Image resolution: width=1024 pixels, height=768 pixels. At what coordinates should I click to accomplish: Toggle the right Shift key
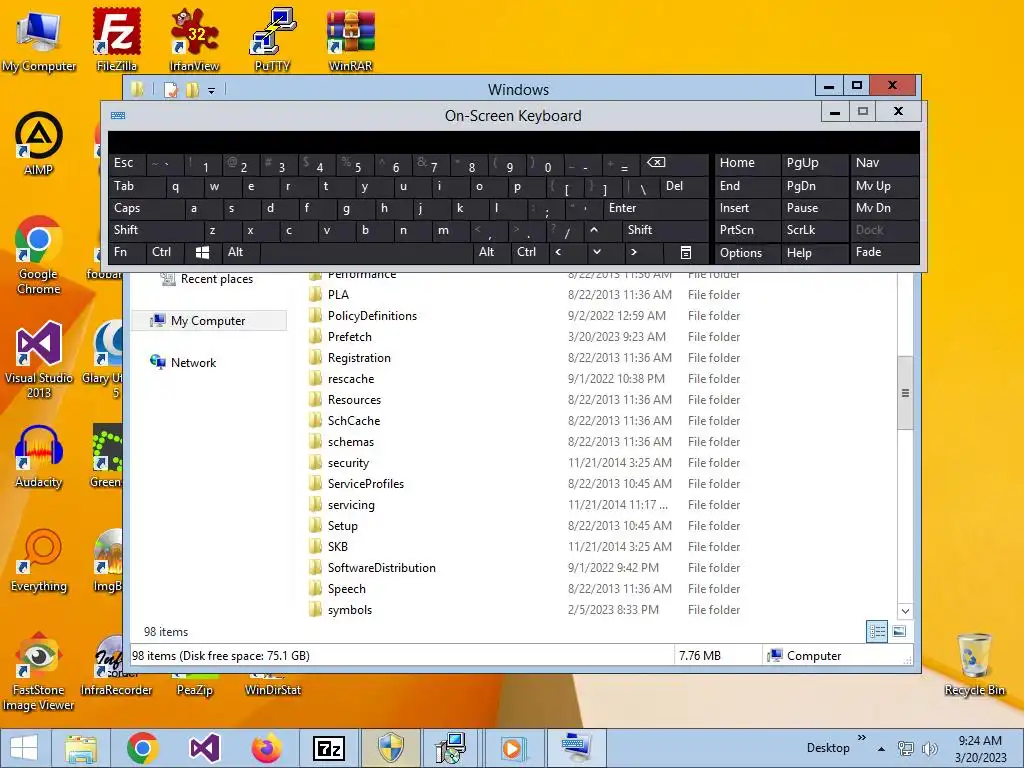[x=665, y=230]
